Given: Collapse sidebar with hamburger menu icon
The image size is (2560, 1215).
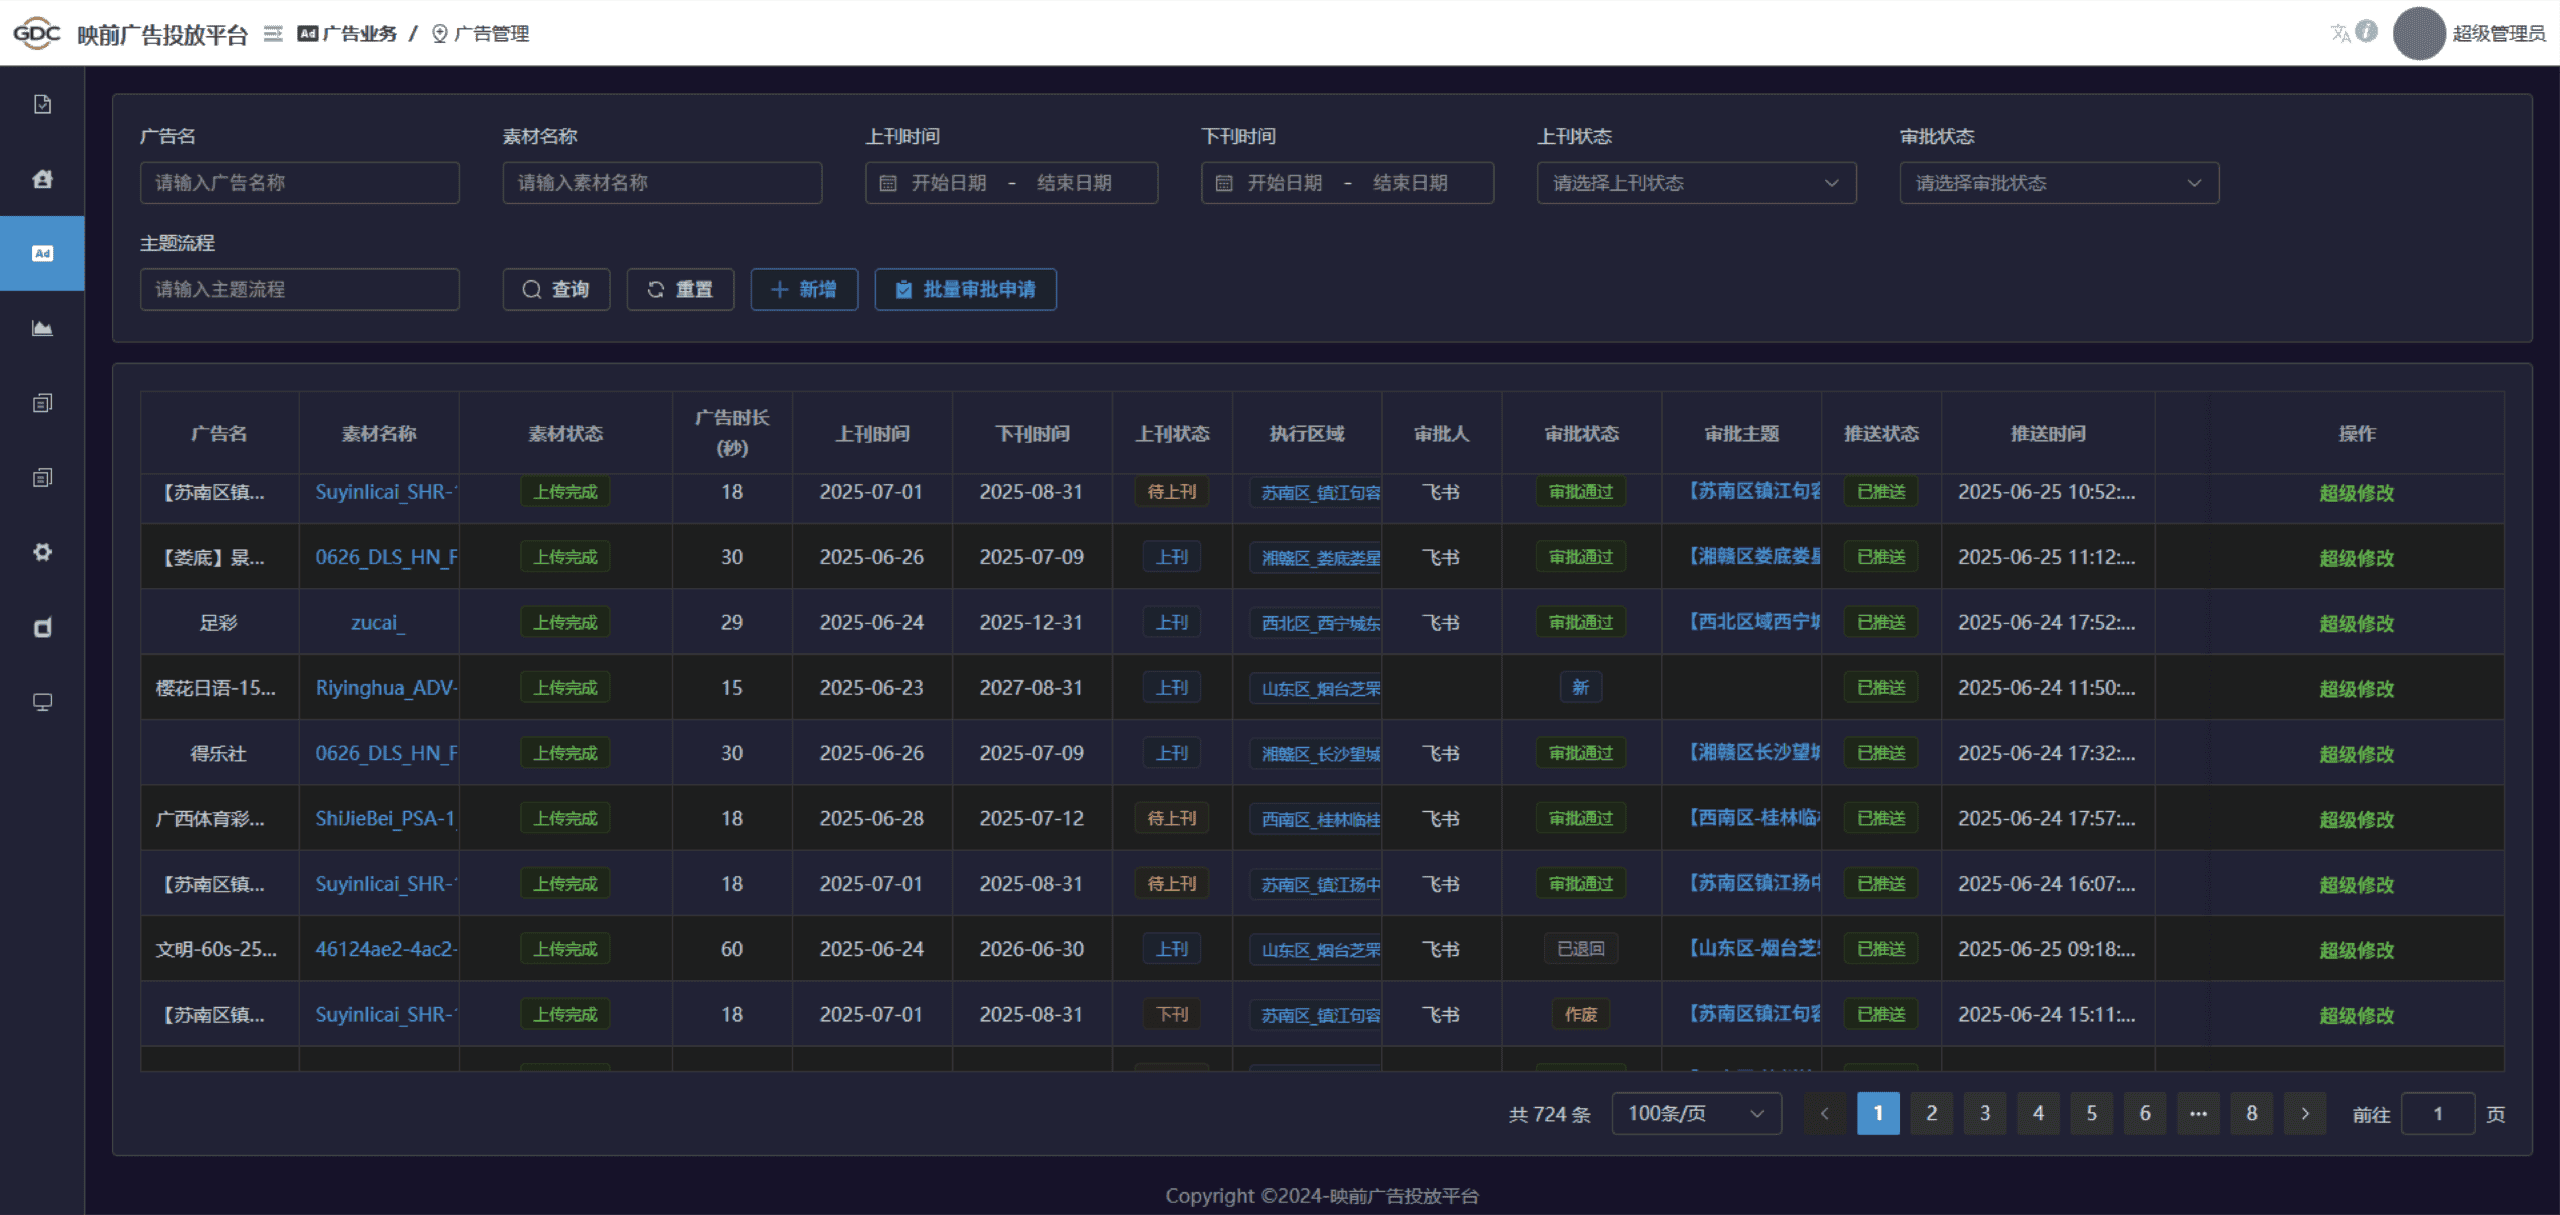Looking at the screenshot, I should pyautogui.click(x=273, y=33).
